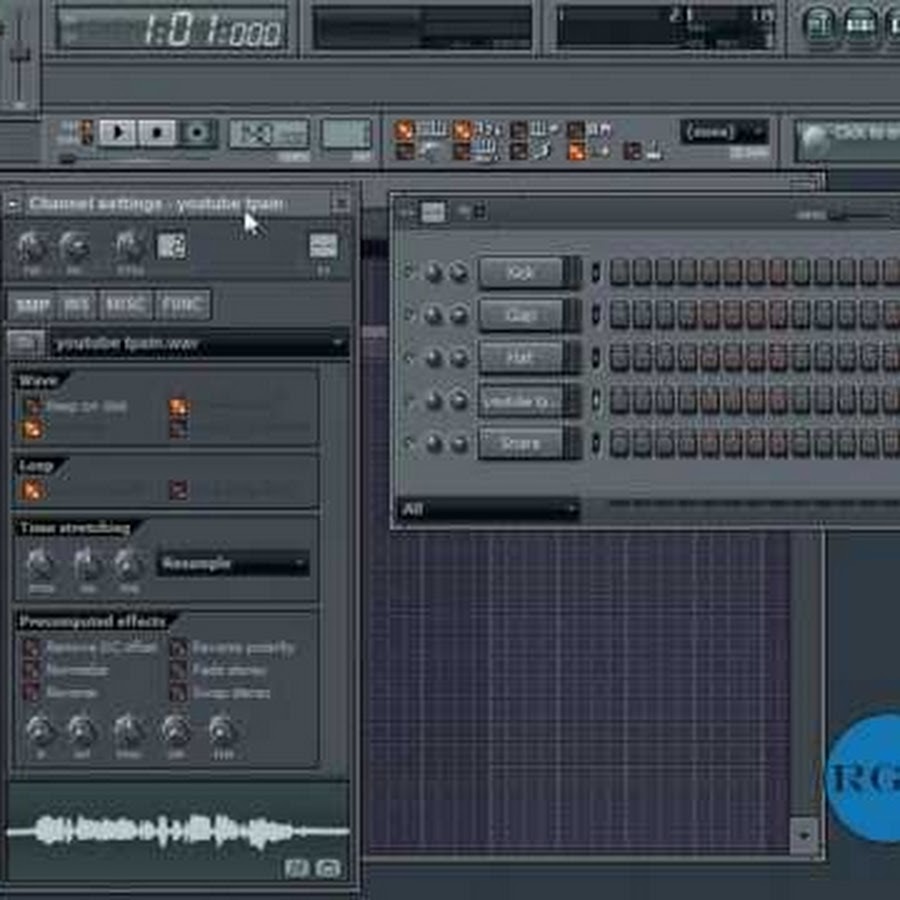The height and width of the screenshot is (900, 900).
Task: Open the MISC tab in Channel settings
Action: (x=126, y=305)
